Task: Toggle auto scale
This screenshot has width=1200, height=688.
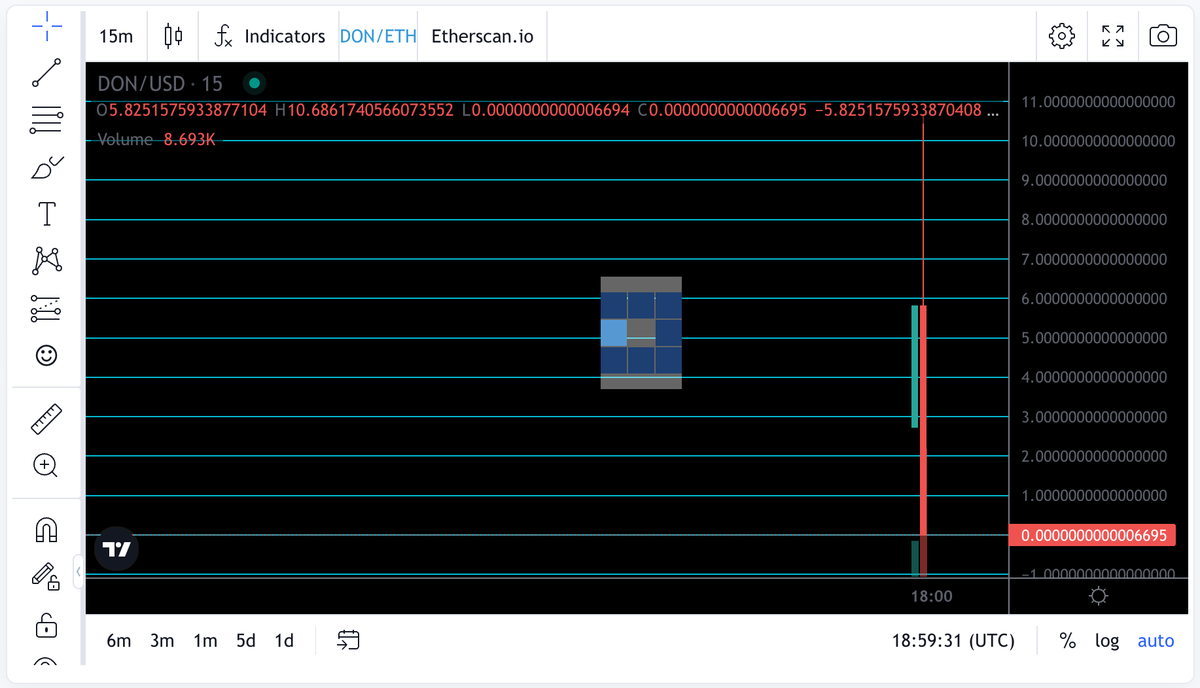Action: pos(1156,641)
